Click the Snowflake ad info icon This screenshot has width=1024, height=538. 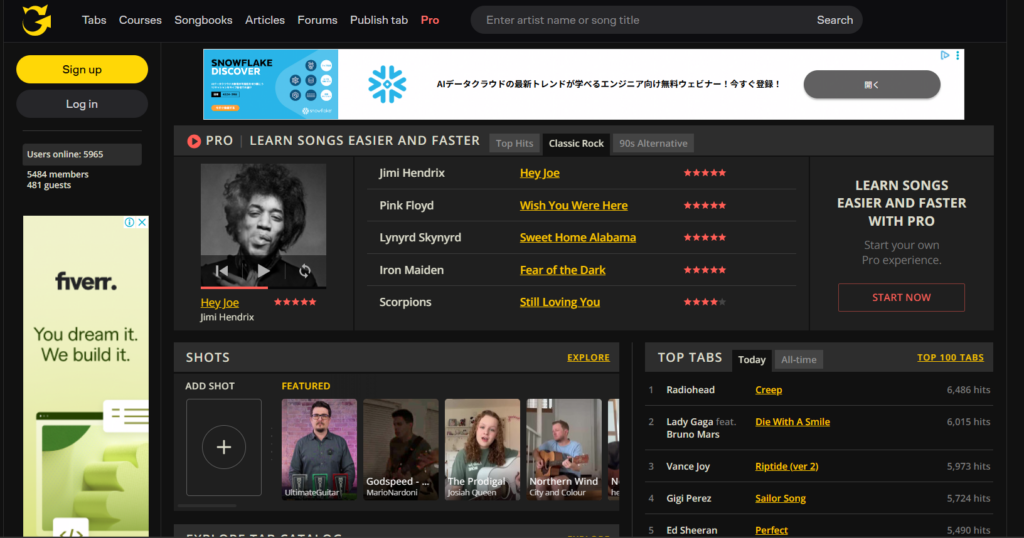[944, 56]
